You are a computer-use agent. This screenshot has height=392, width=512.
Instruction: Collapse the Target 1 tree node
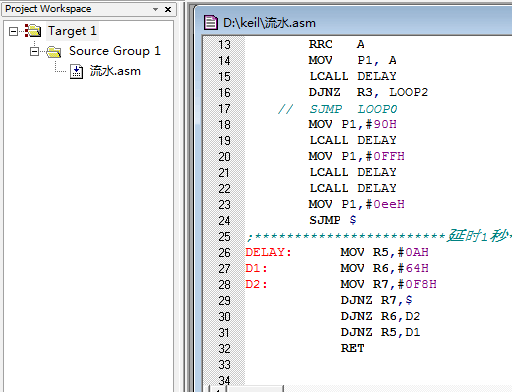pos(13,32)
